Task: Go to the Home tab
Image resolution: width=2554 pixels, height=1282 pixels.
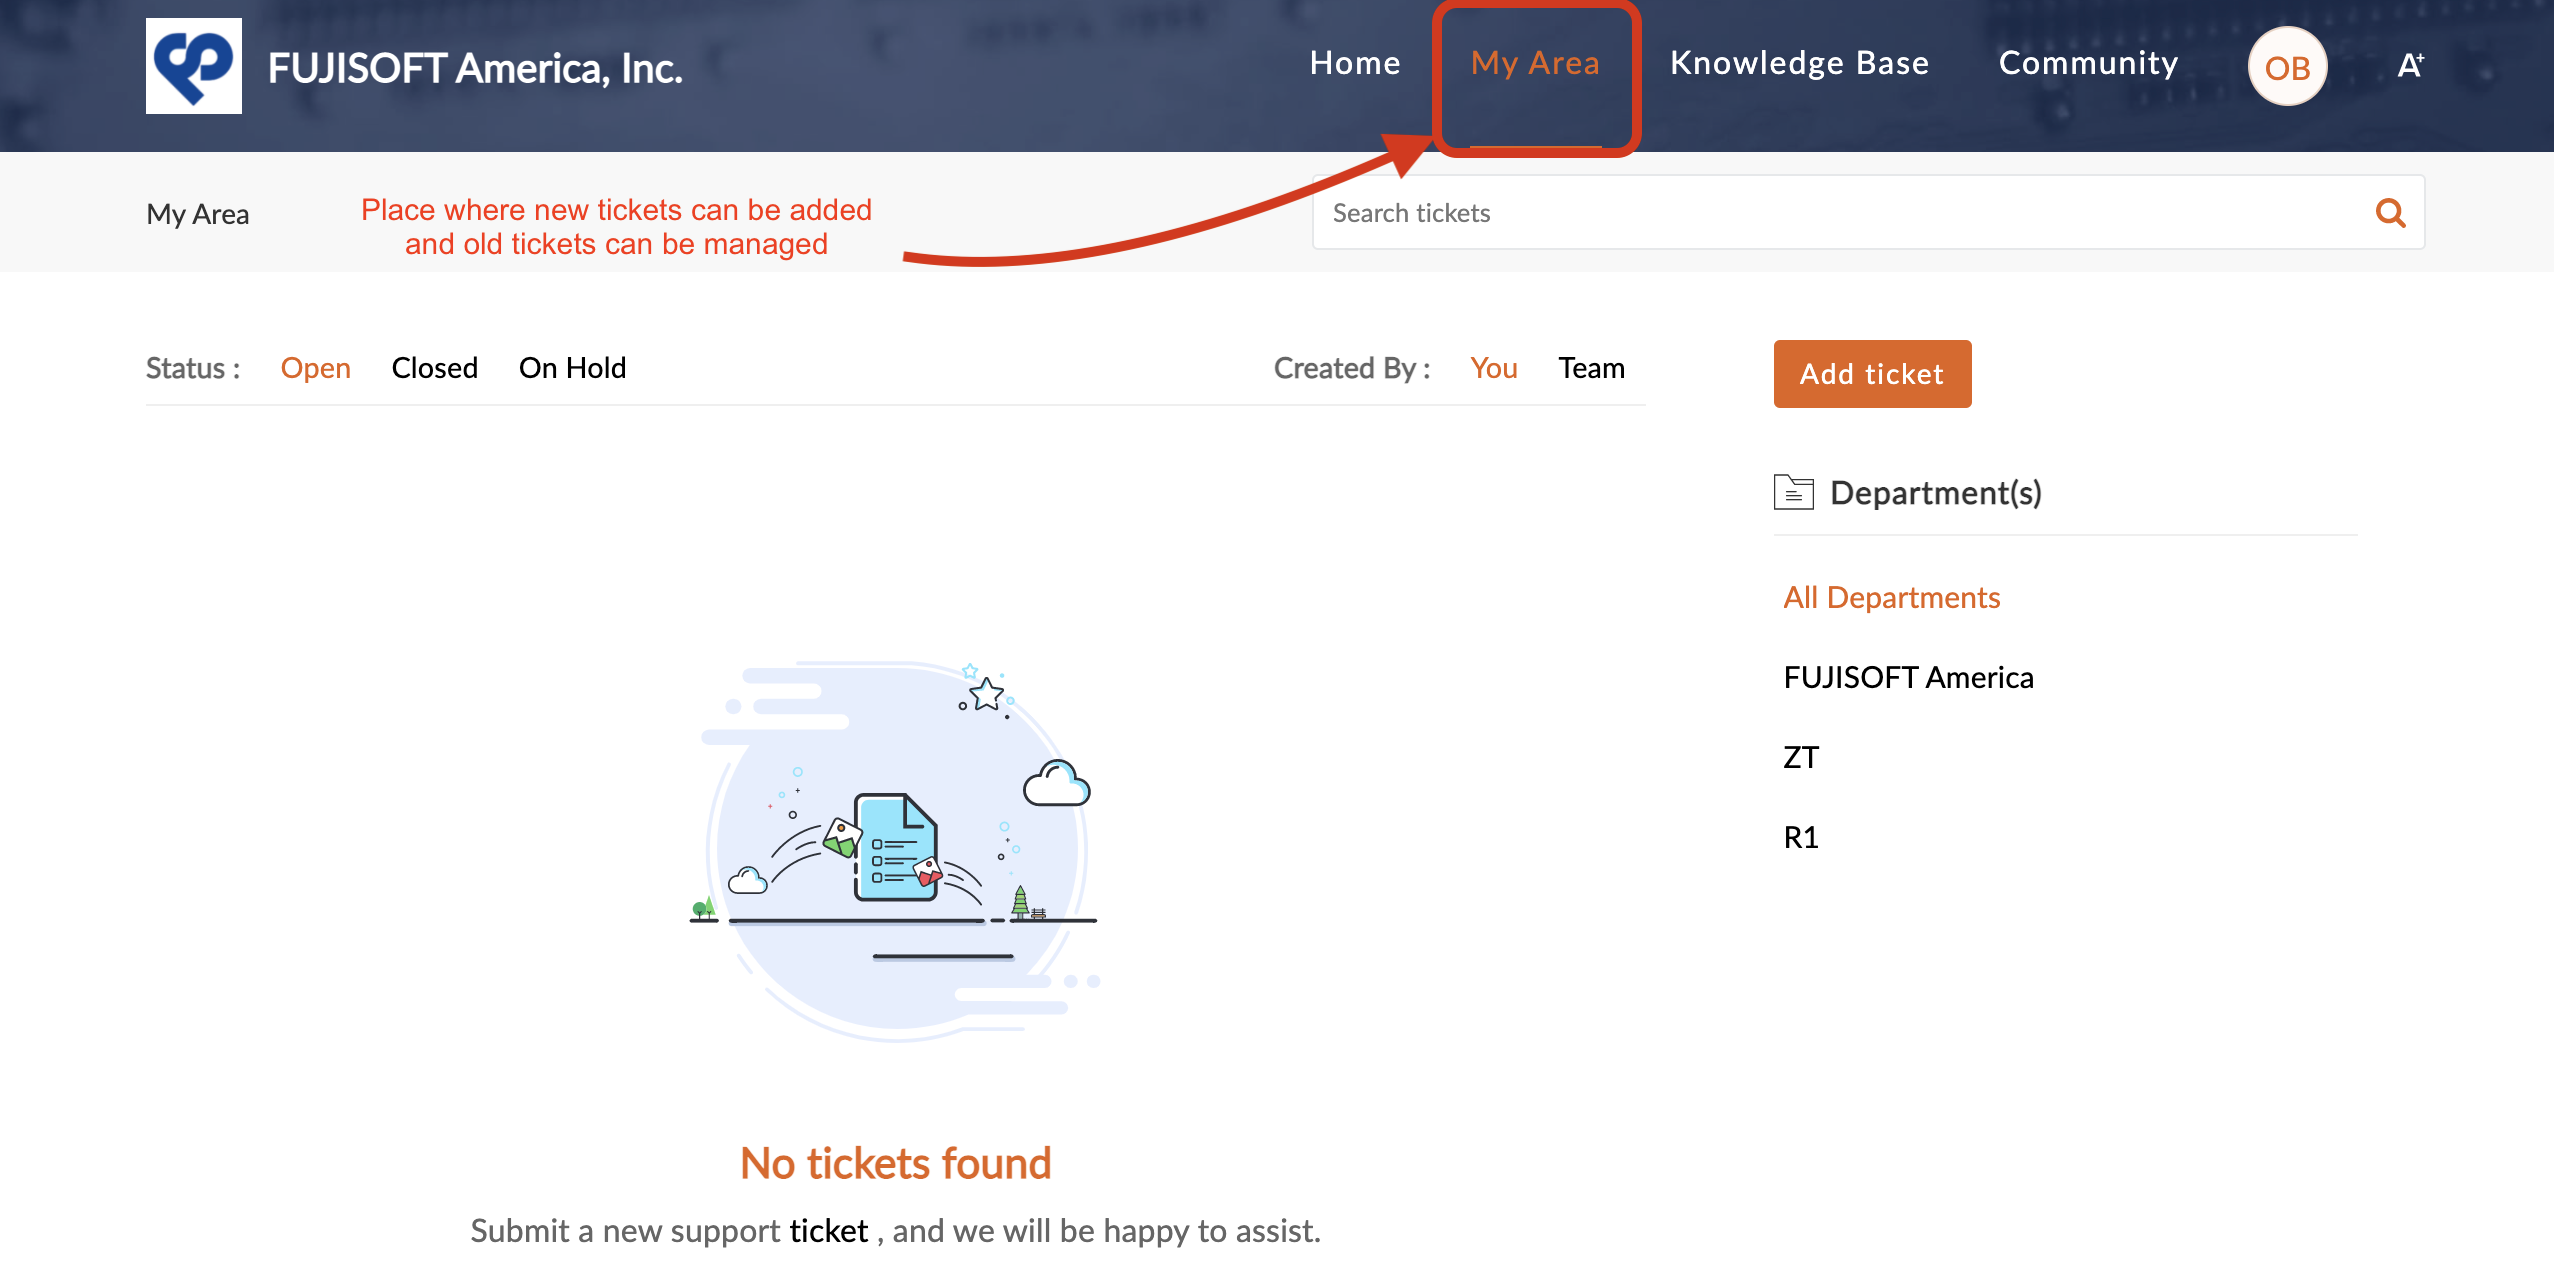Action: click(1355, 63)
